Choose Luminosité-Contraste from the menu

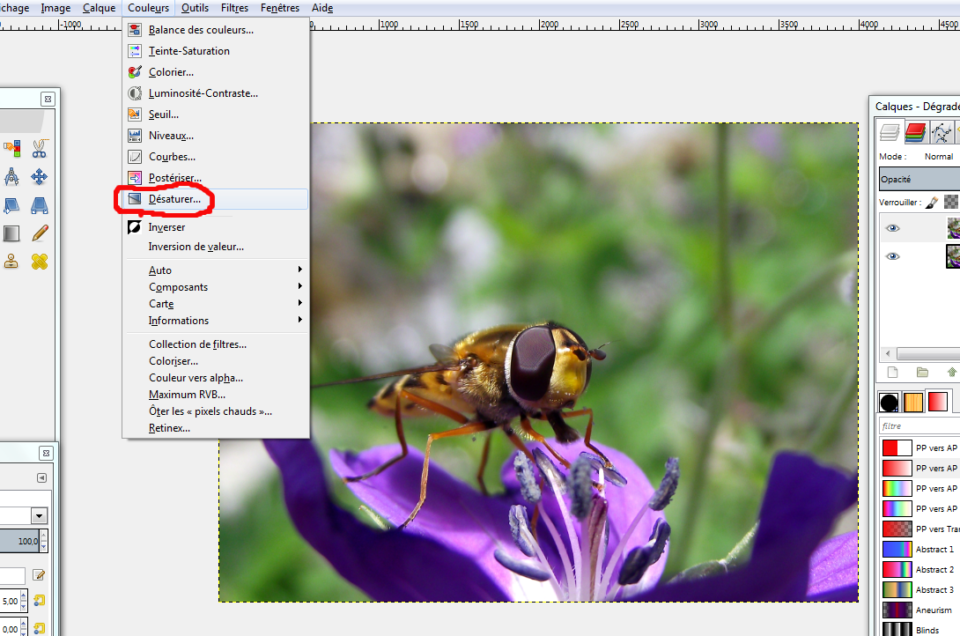click(x=216, y=93)
